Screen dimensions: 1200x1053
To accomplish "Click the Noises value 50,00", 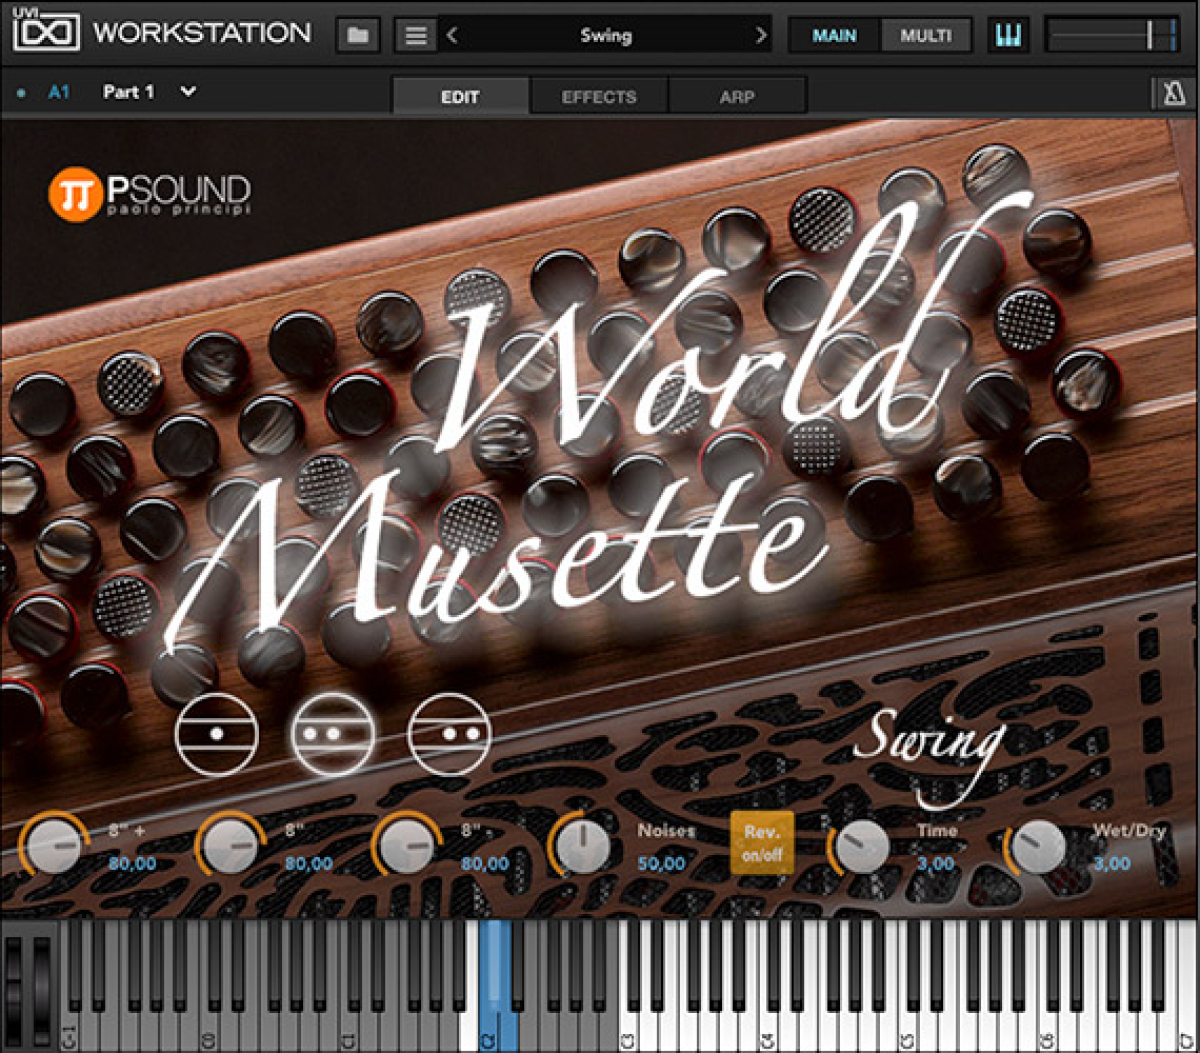I will [662, 863].
